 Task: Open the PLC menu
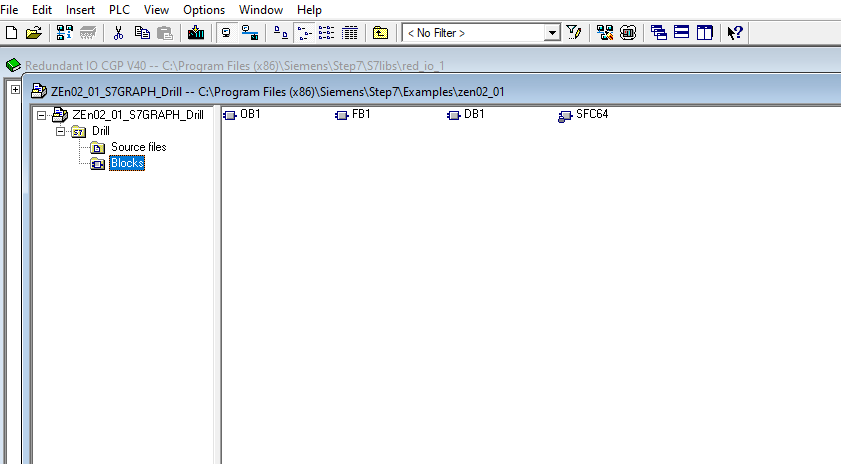119,10
